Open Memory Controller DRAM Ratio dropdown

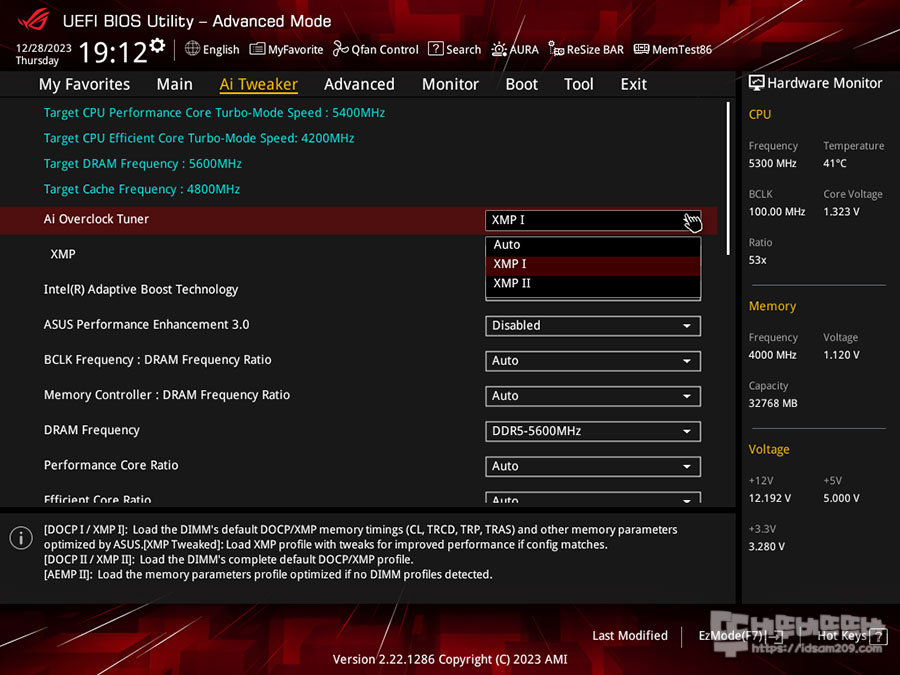tap(593, 396)
